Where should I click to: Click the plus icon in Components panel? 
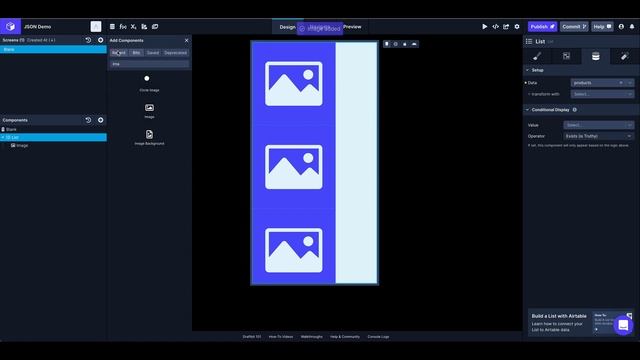[100, 120]
